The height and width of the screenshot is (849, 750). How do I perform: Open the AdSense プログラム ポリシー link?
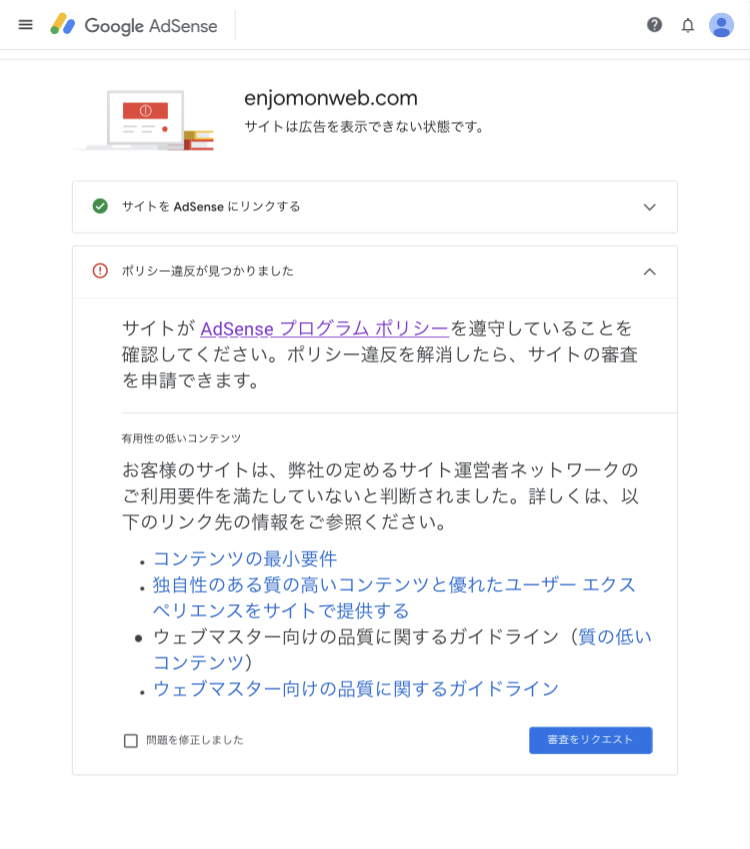[x=324, y=328]
